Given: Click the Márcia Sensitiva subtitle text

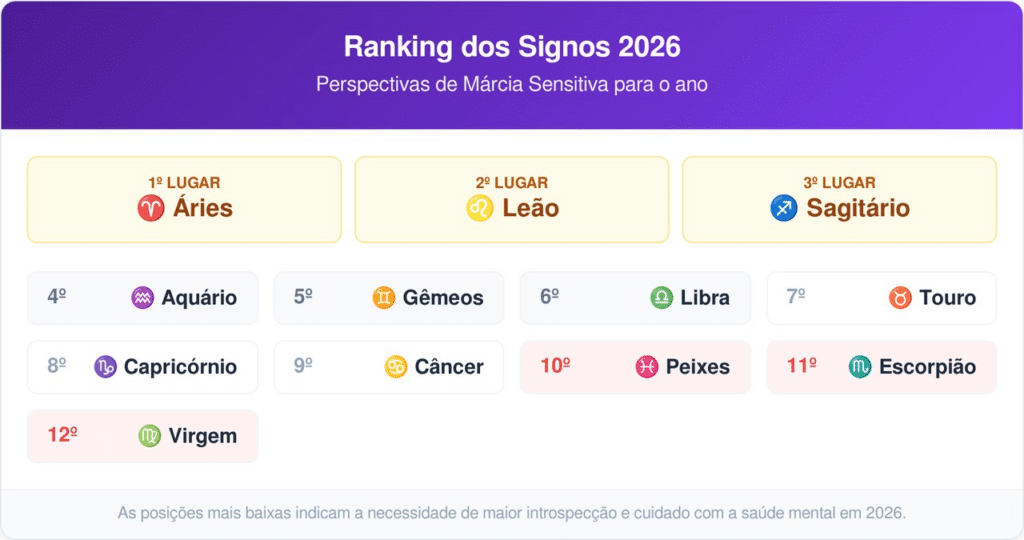Looking at the screenshot, I should point(512,85).
